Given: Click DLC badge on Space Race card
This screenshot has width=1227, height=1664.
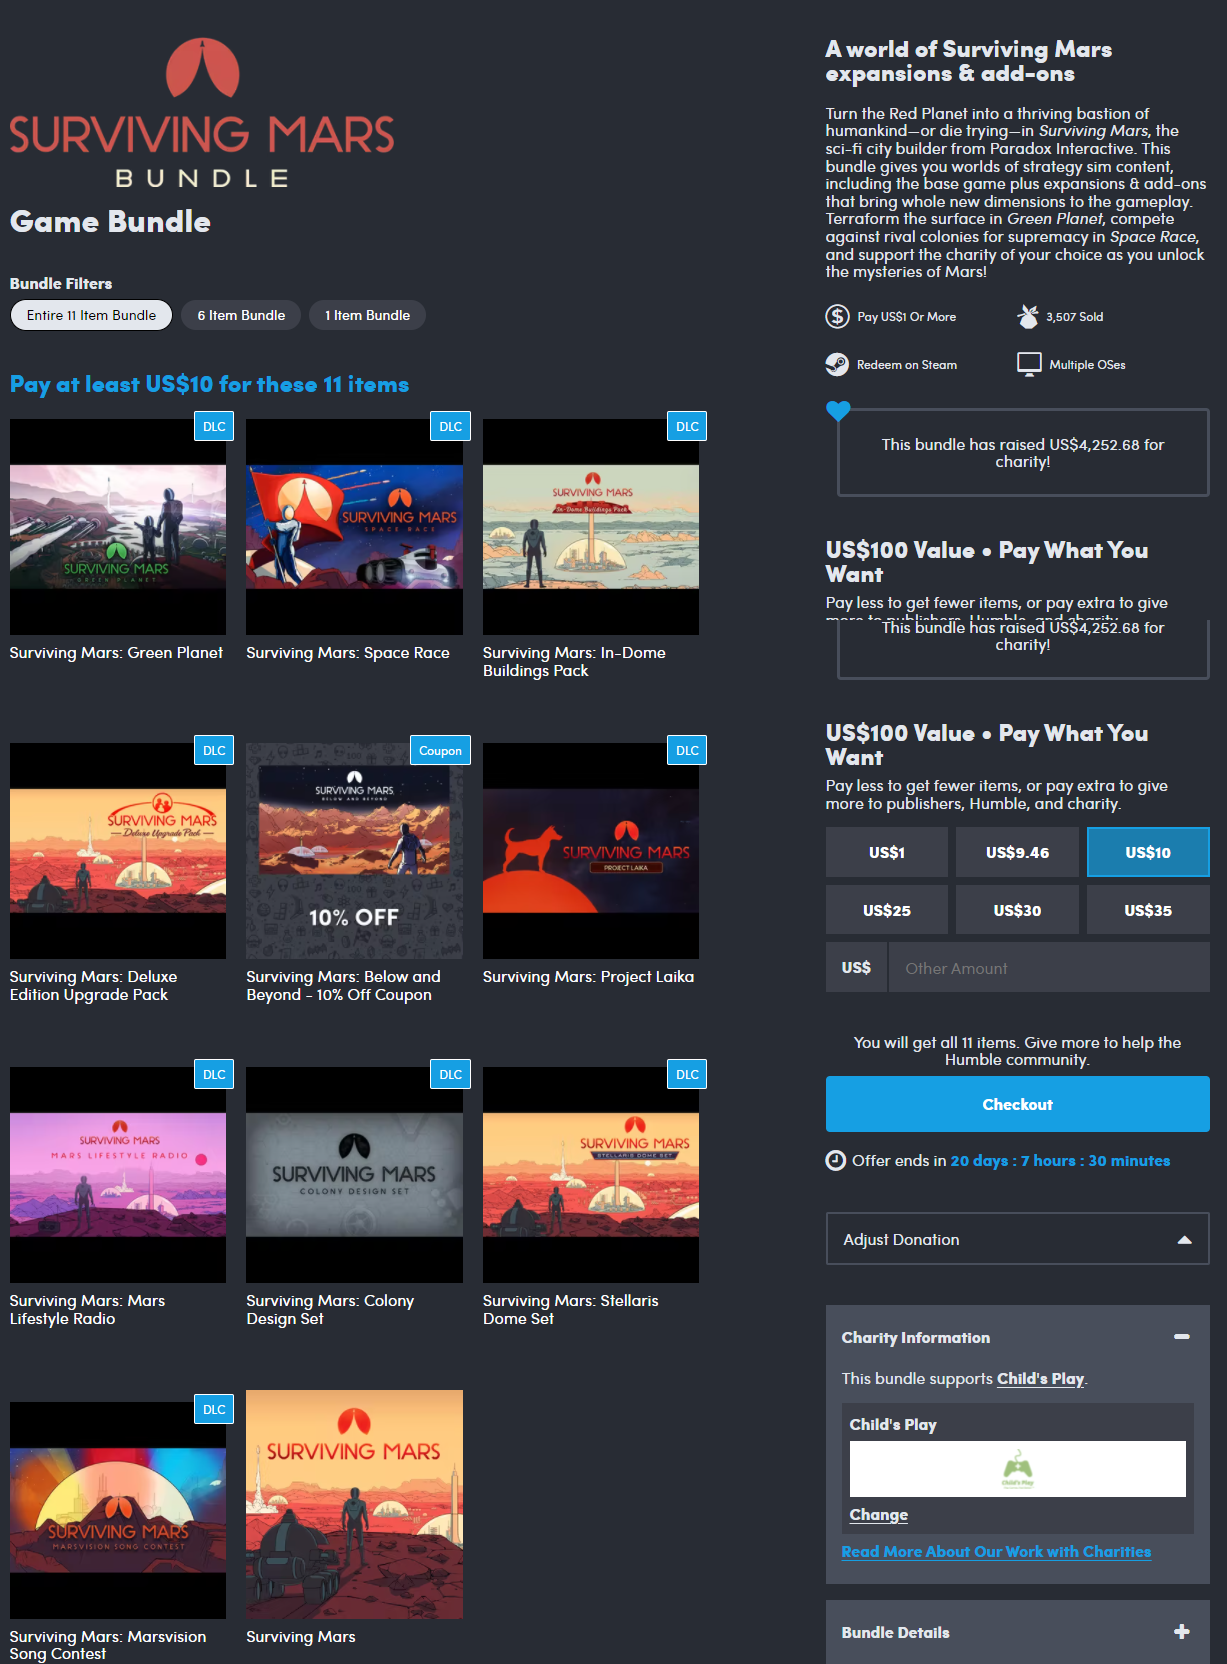Looking at the screenshot, I should (x=451, y=426).
